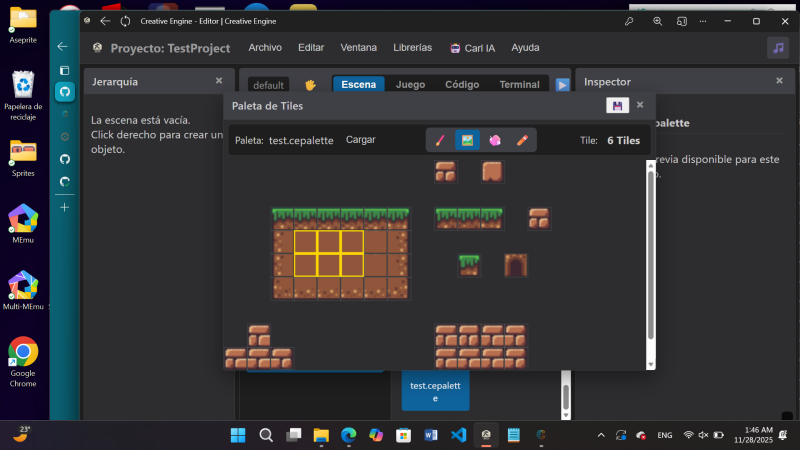This screenshot has height=450, width=800.
Task: Open the default scene dropdown
Action: pyautogui.click(x=268, y=85)
